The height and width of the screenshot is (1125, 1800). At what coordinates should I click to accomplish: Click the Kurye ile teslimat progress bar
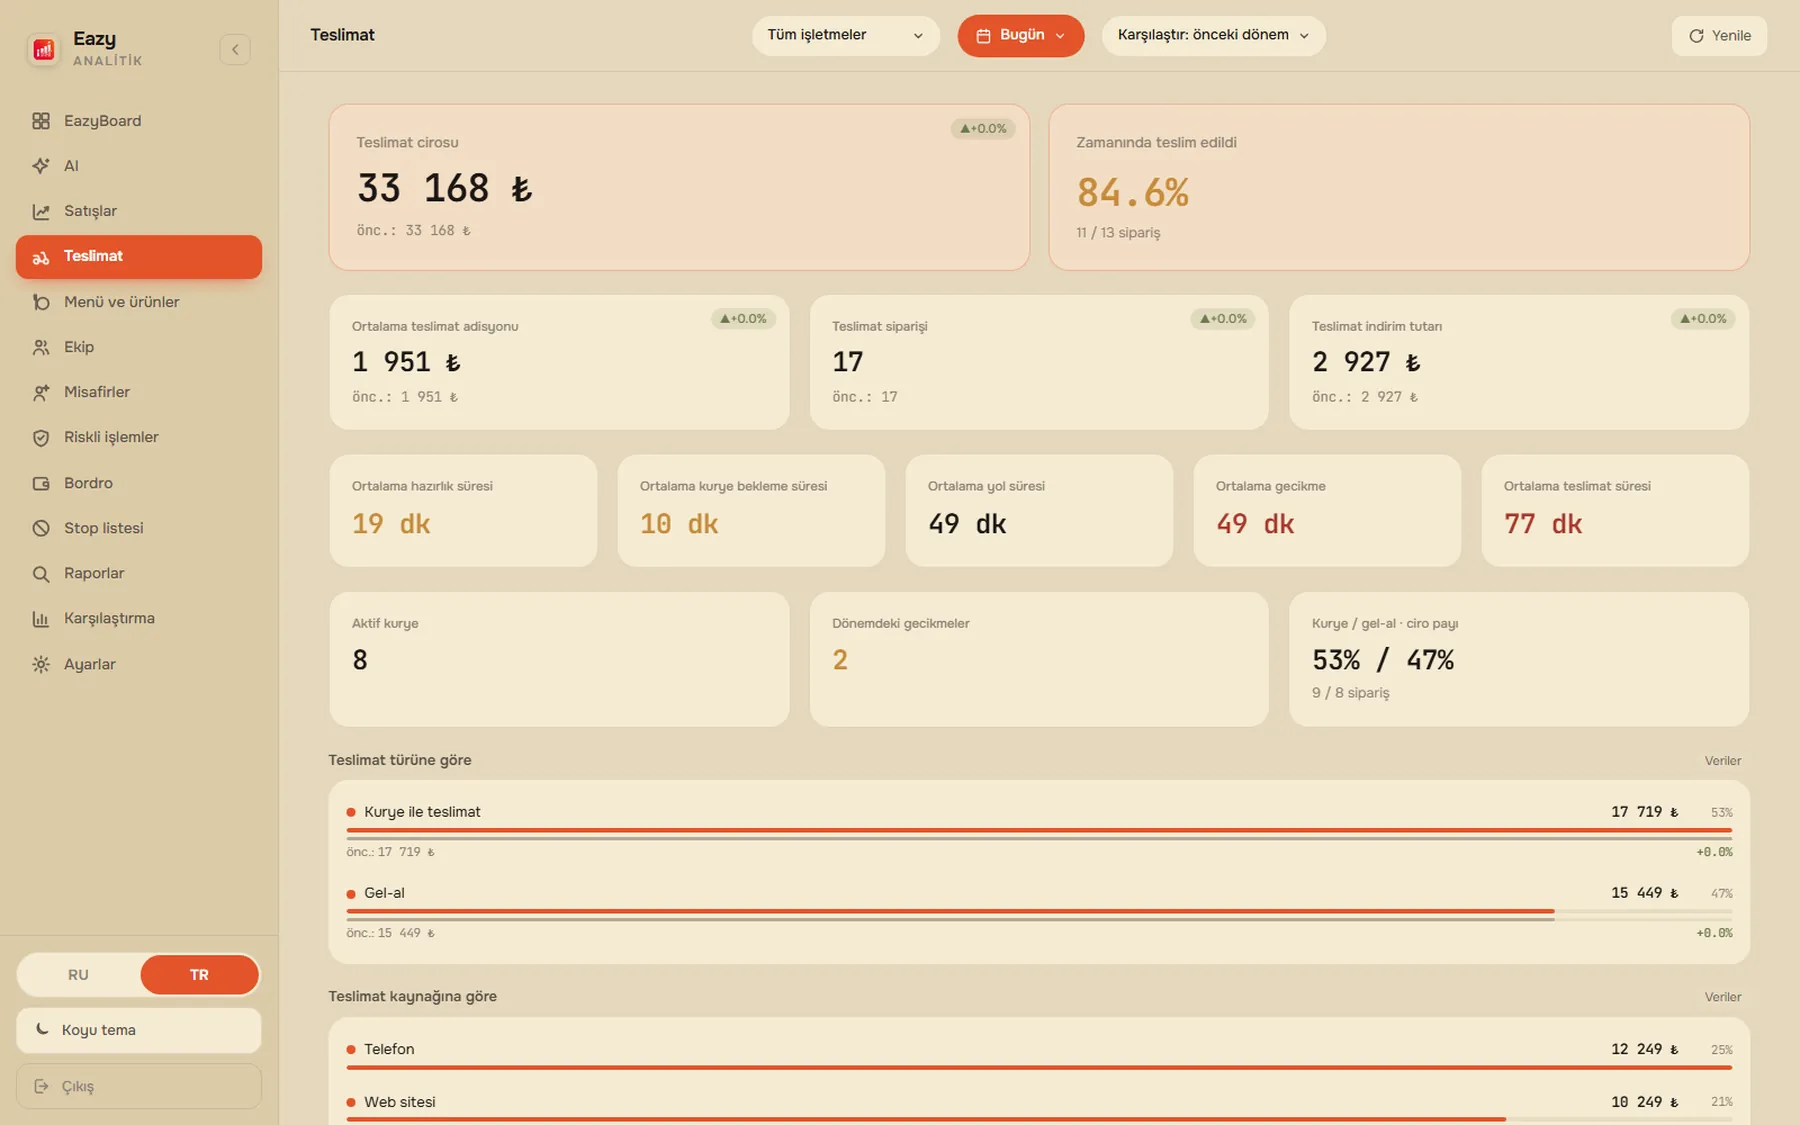coord(1039,830)
